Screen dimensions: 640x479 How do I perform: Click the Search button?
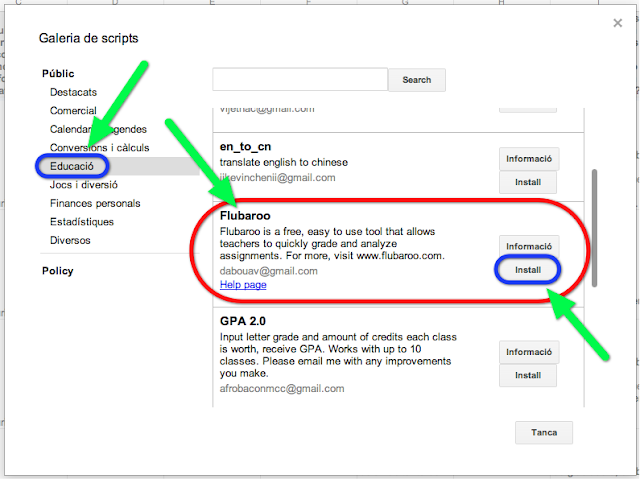[x=417, y=80]
